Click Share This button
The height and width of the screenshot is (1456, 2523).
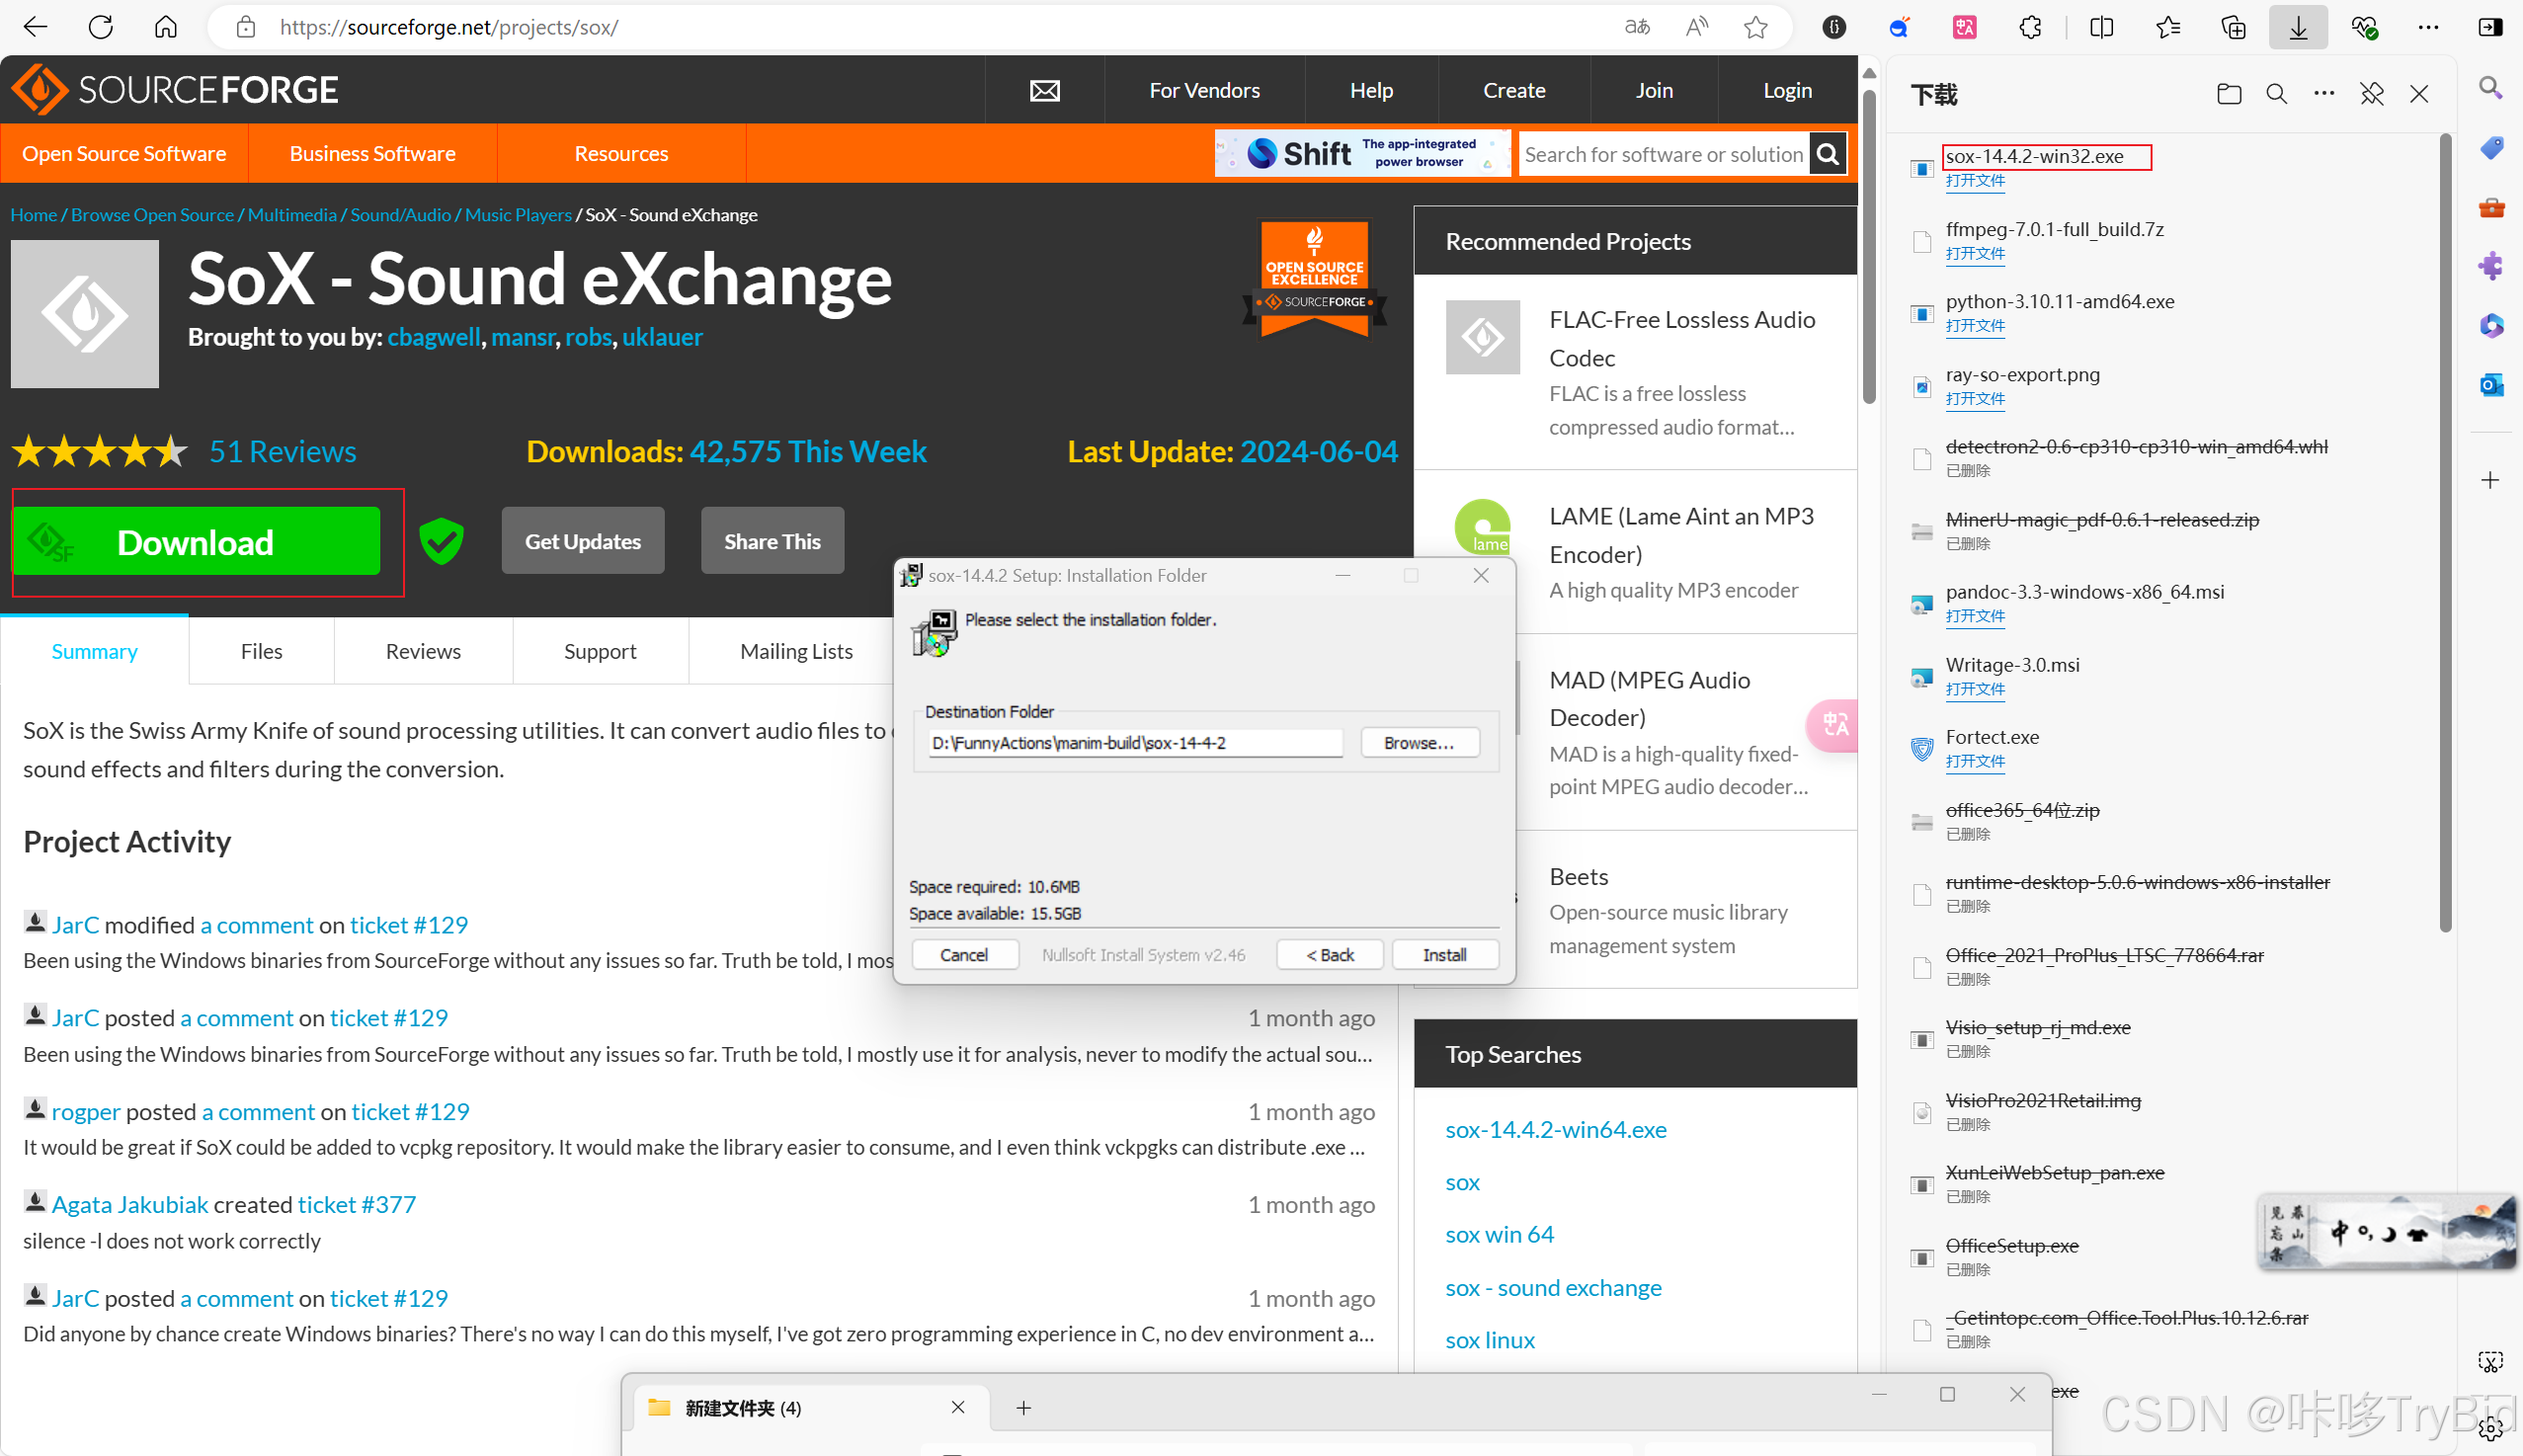click(x=772, y=541)
